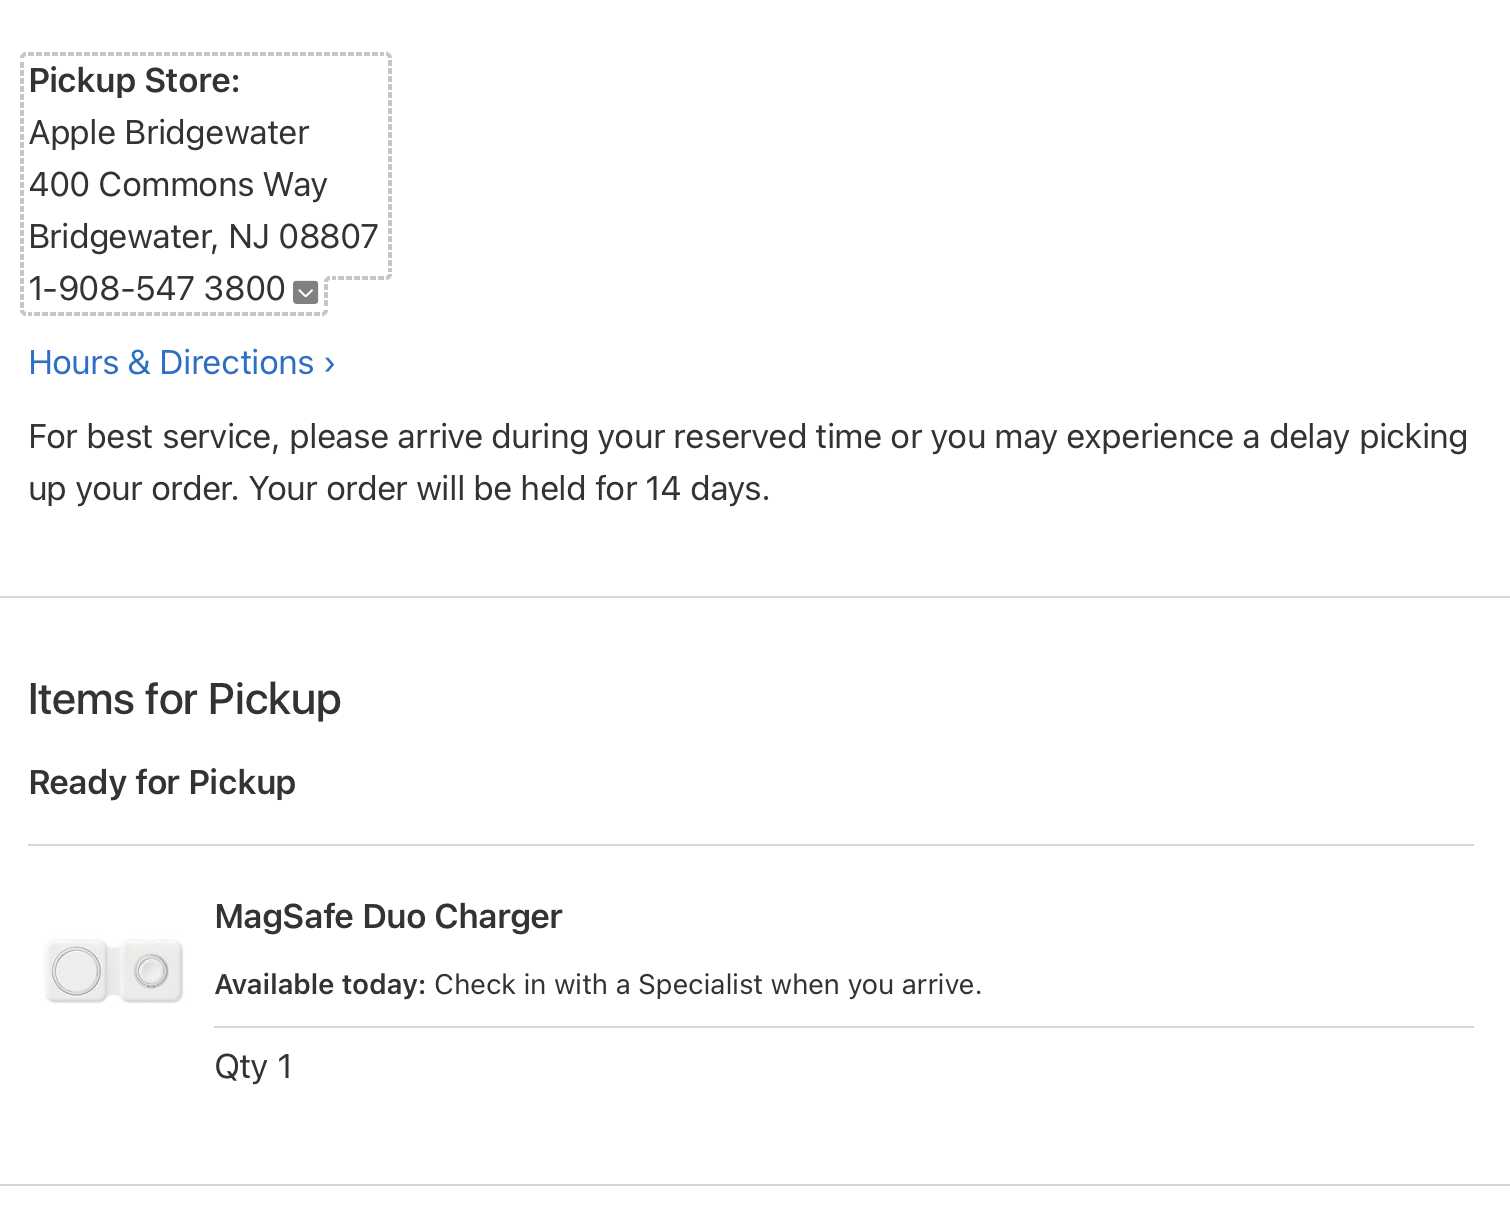Click the Check in with a Specialist text
The image size is (1510, 1210).
(708, 985)
